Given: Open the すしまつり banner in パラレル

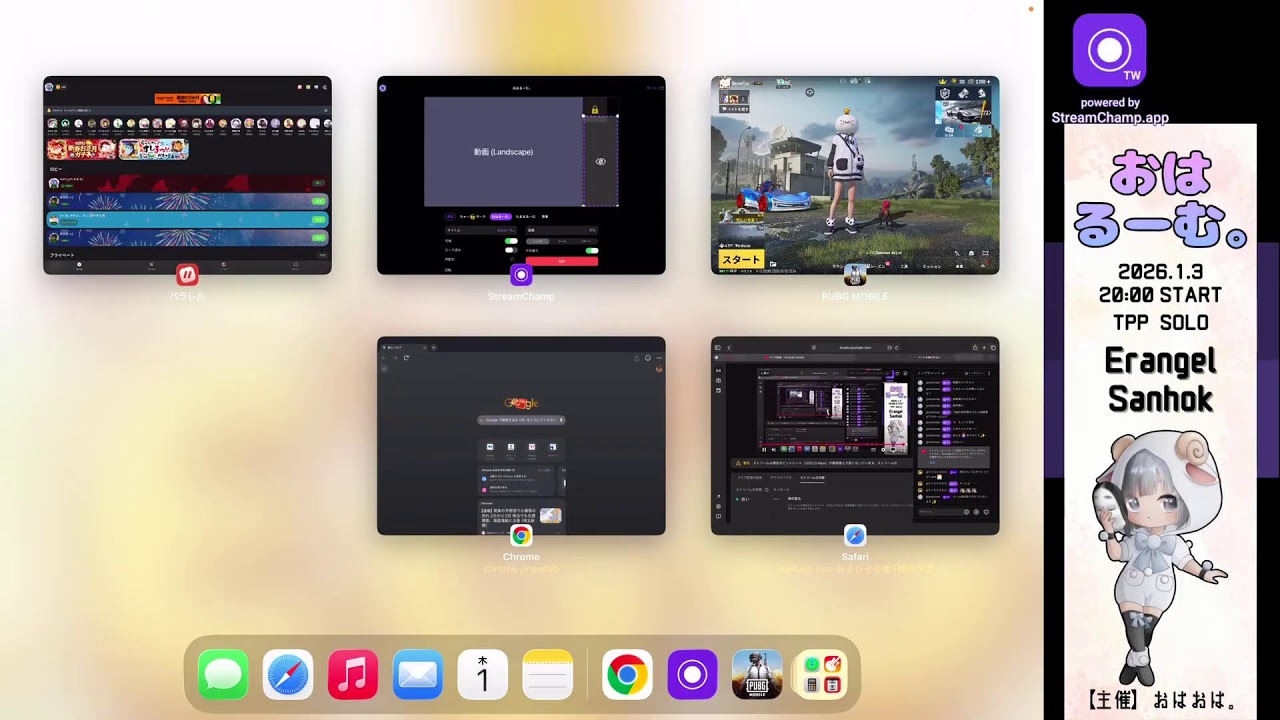Looking at the screenshot, I should pyautogui.click(x=154, y=149).
